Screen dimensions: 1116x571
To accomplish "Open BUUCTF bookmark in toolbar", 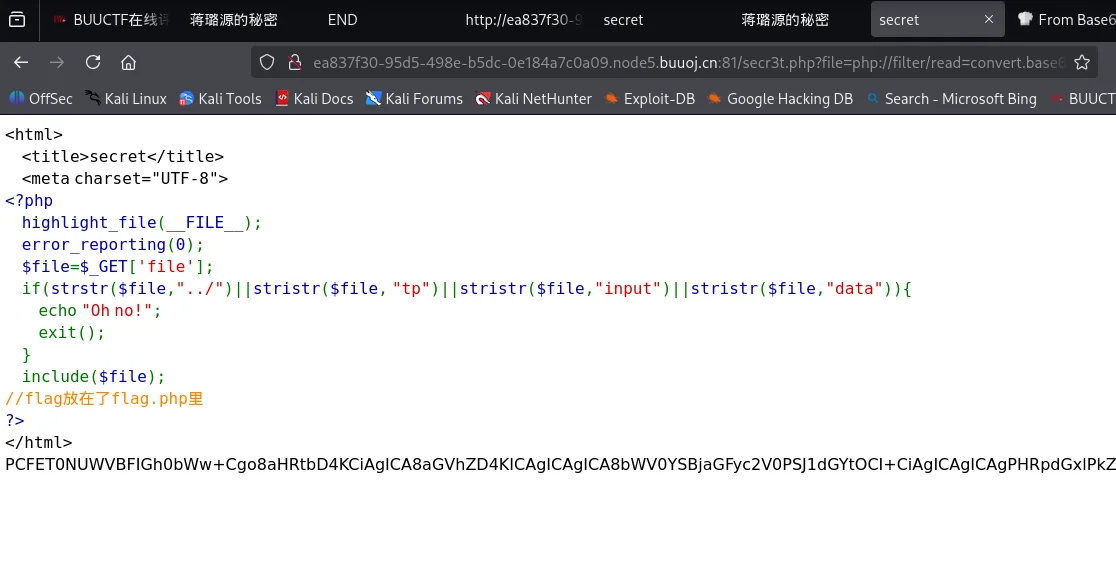I will [1083, 99].
